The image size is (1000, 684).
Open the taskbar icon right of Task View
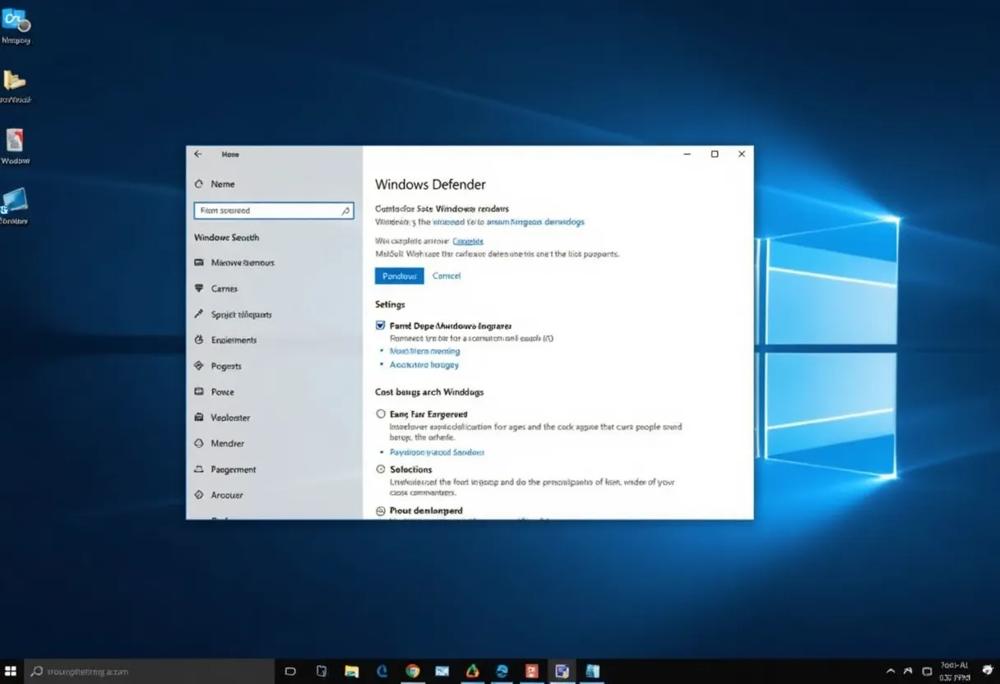tap(321, 671)
